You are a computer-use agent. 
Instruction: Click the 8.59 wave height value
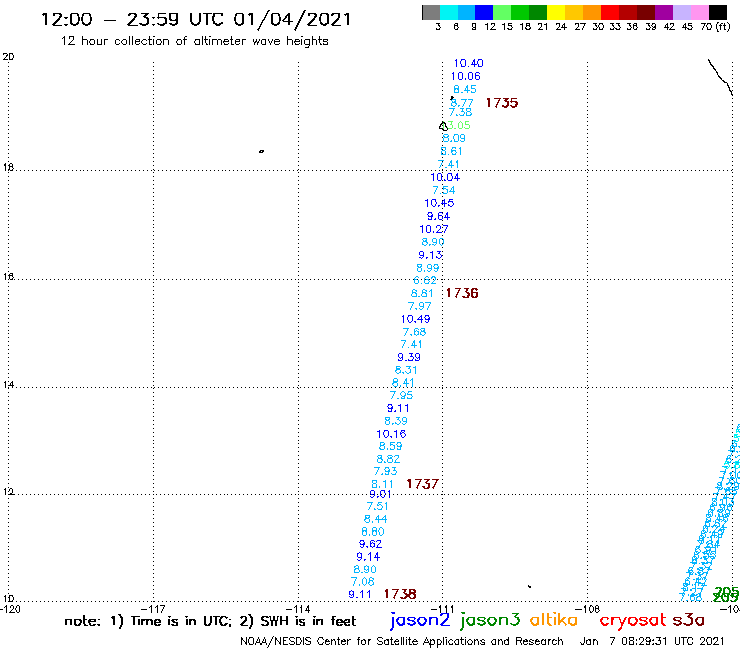point(390,447)
